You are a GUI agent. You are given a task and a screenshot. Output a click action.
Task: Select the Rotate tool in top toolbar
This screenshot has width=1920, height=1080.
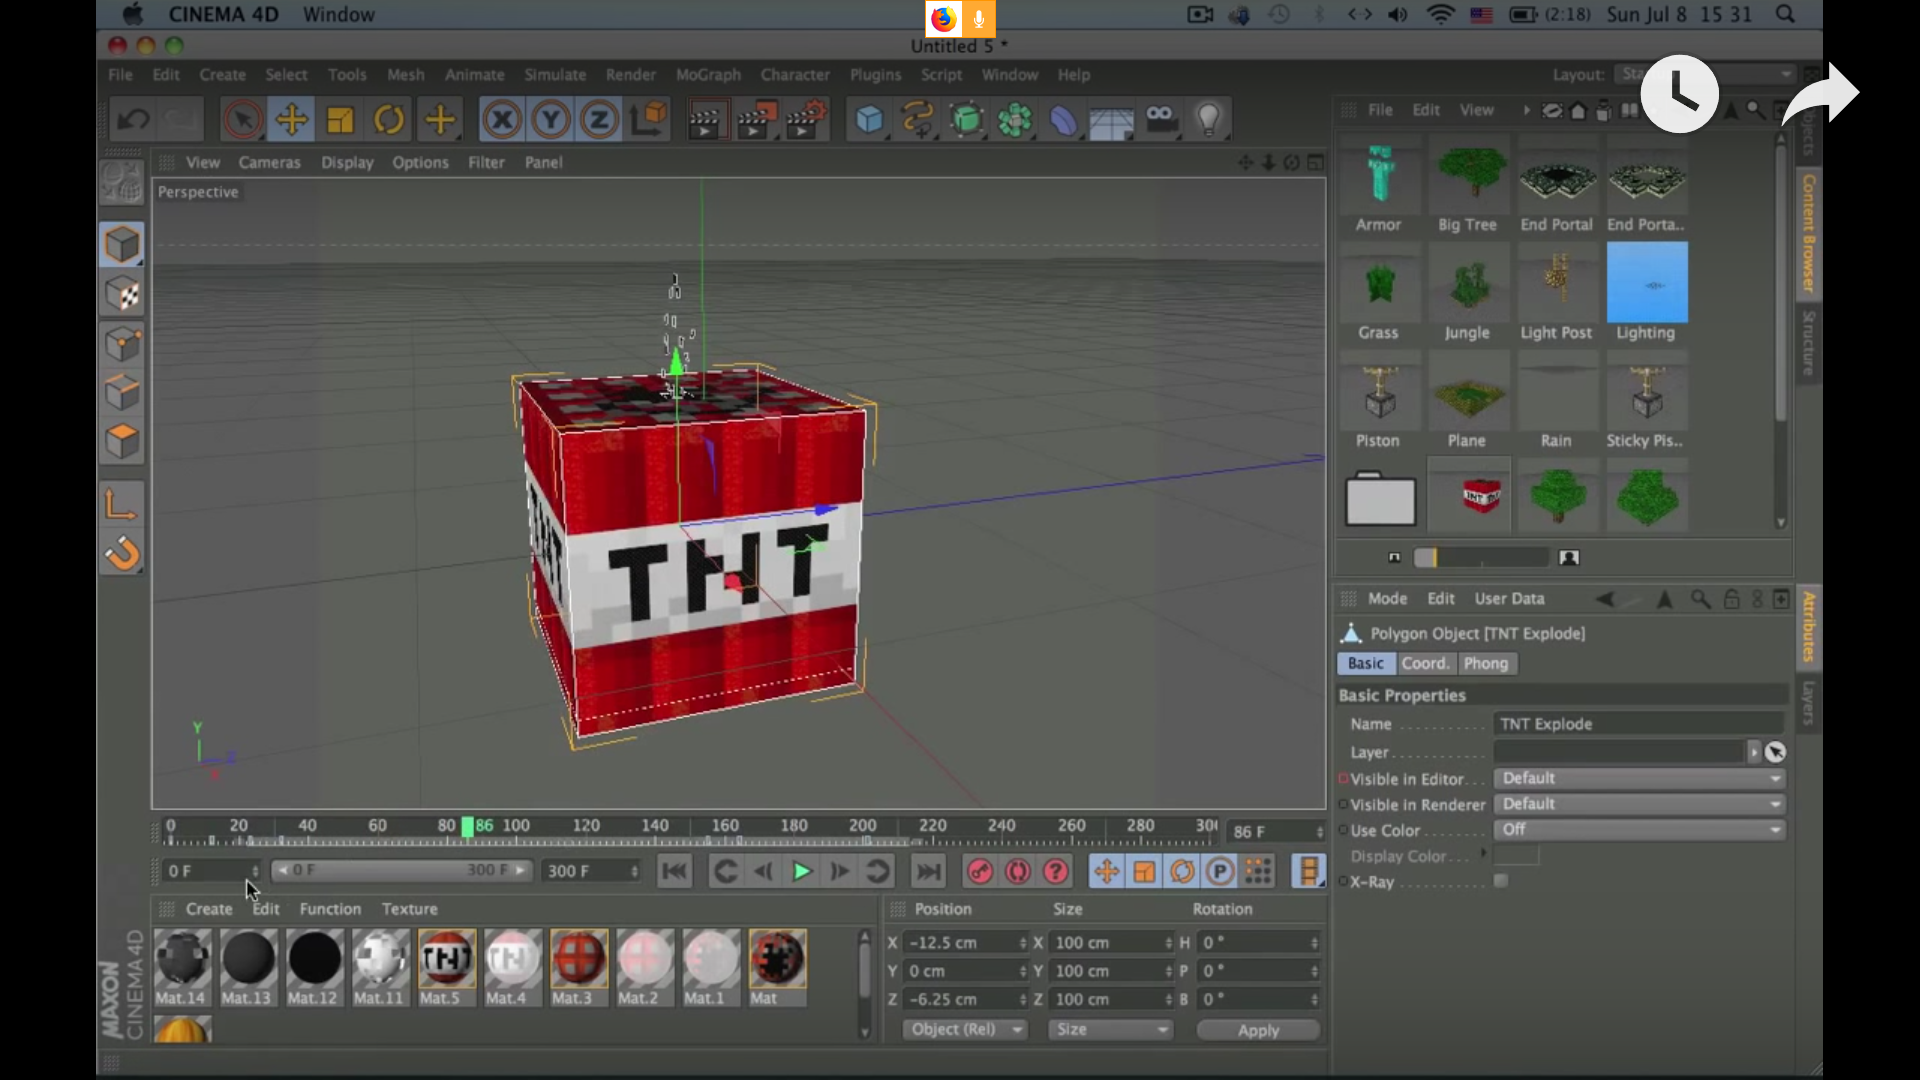[x=389, y=120]
